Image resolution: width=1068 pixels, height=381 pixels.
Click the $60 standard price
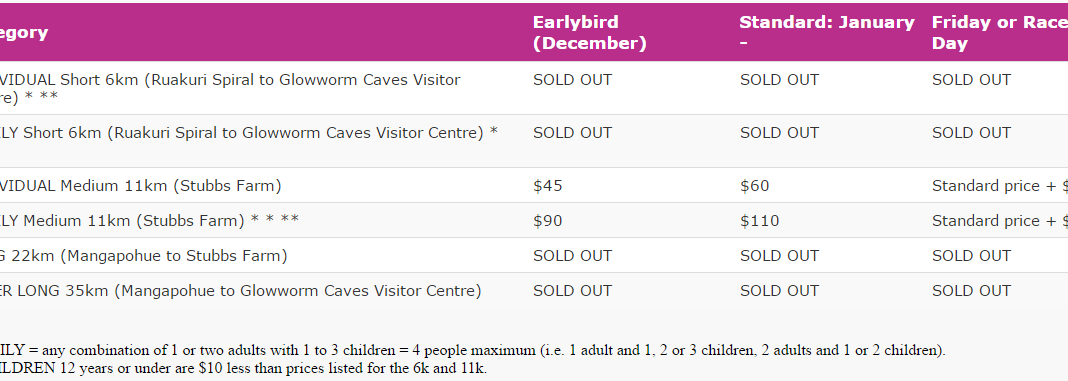pos(755,185)
